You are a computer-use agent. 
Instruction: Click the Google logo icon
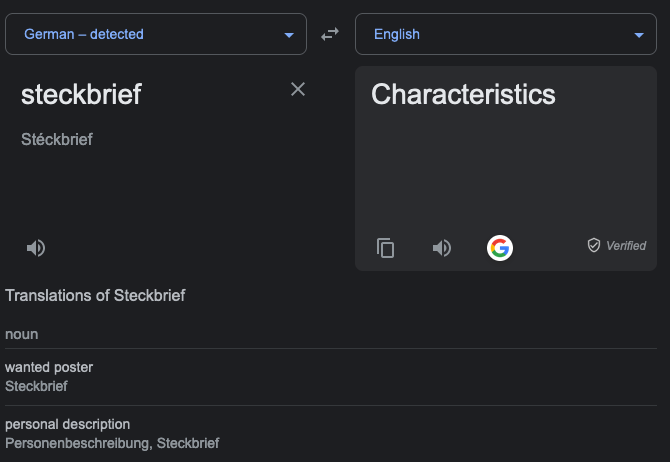pyautogui.click(x=500, y=248)
